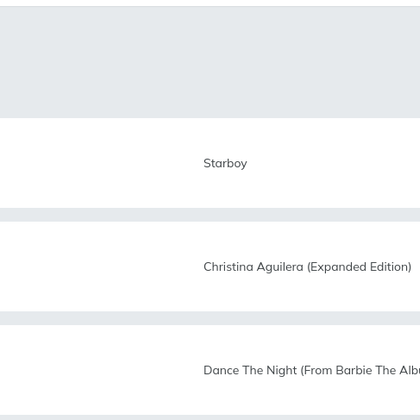Click empty area left of Starboy text

coord(100,163)
